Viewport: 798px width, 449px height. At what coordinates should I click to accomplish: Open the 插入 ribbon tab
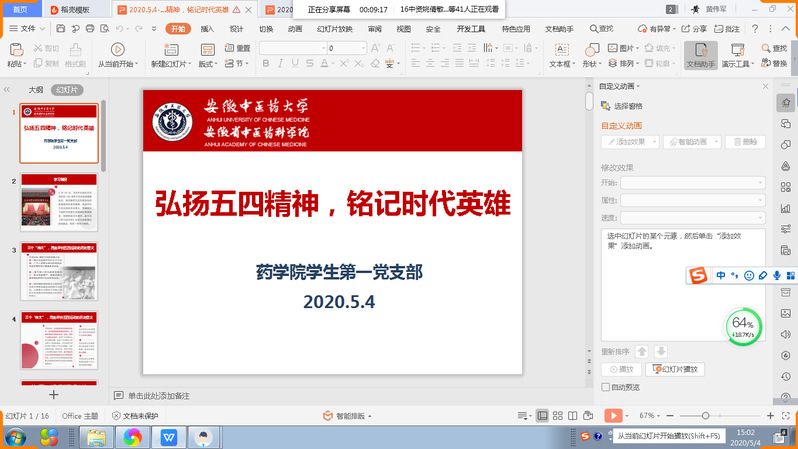coord(207,29)
